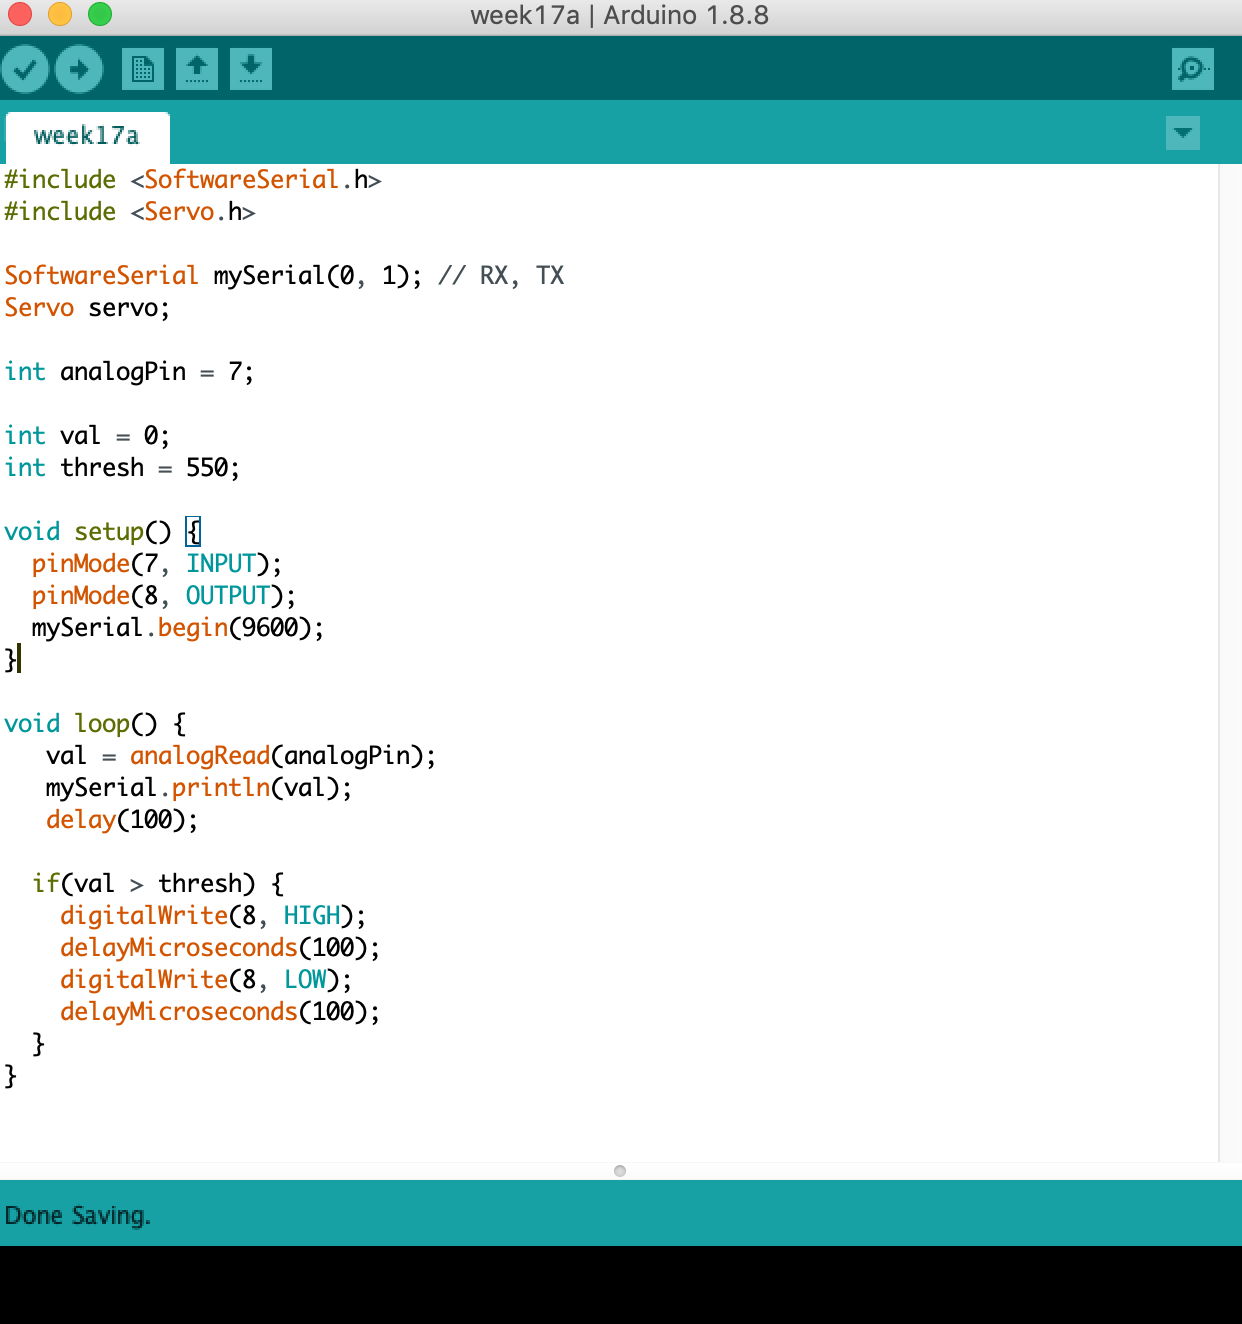Viewport: 1242px width, 1324px height.
Task: Click on the 'Servo servo;' line
Action: pos(87,308)
